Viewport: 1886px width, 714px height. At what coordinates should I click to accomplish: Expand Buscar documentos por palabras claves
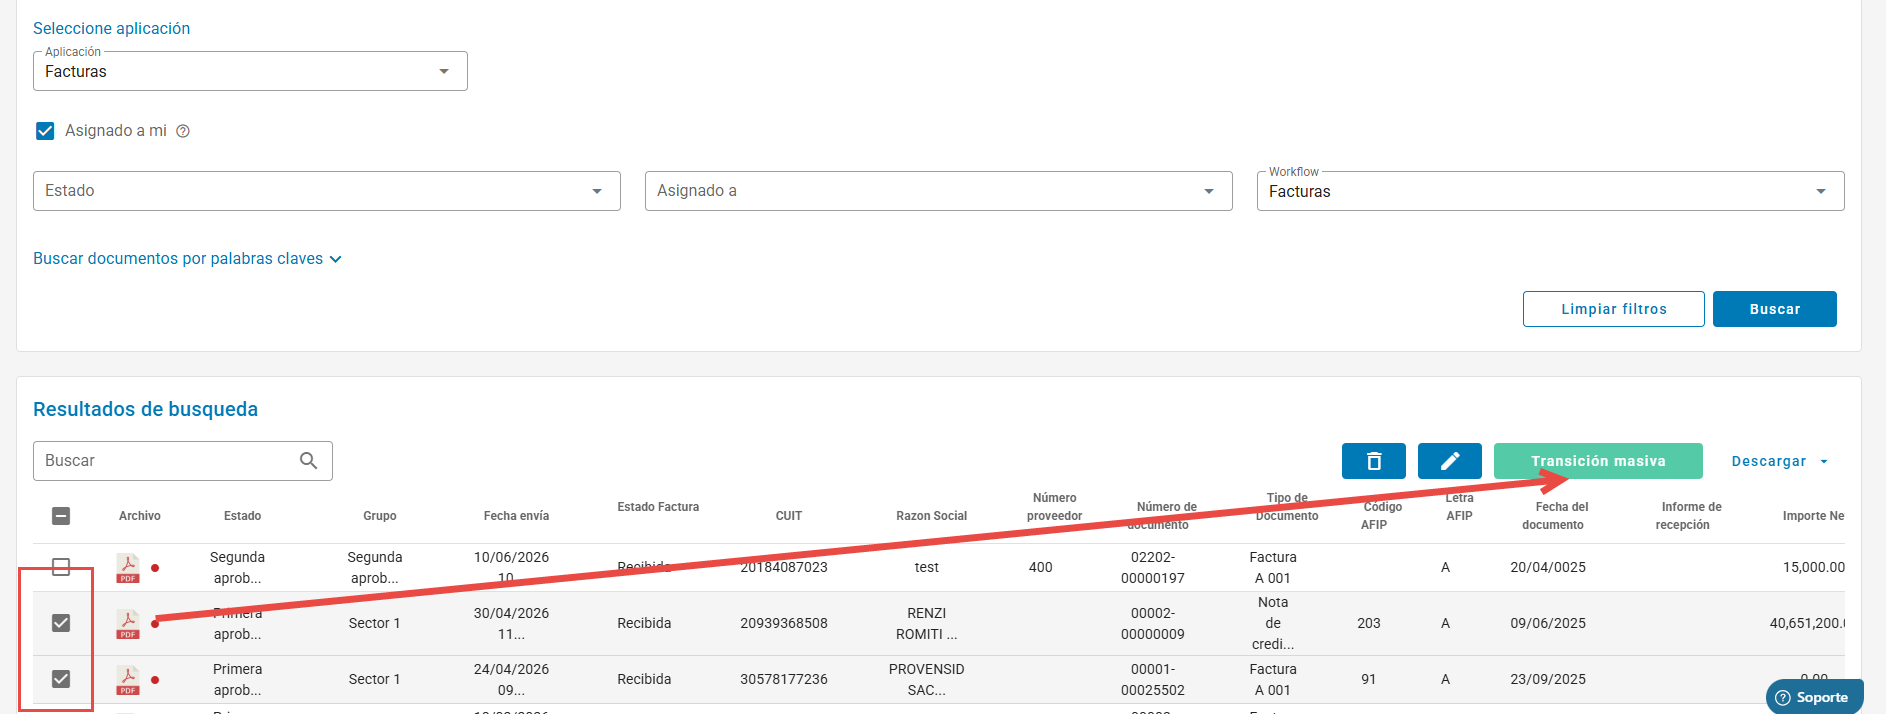tap(187, 259)
